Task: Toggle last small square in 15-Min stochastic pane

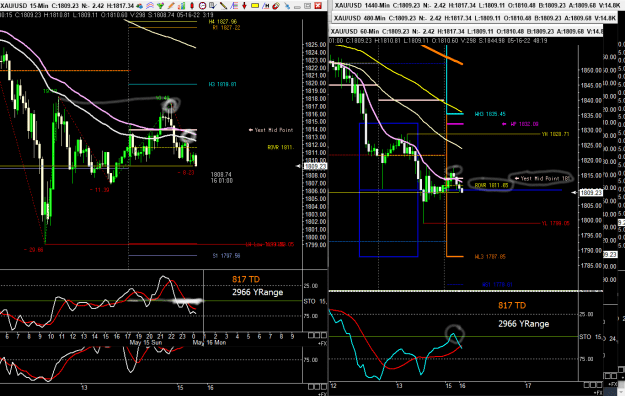Action: pos(324,336)
